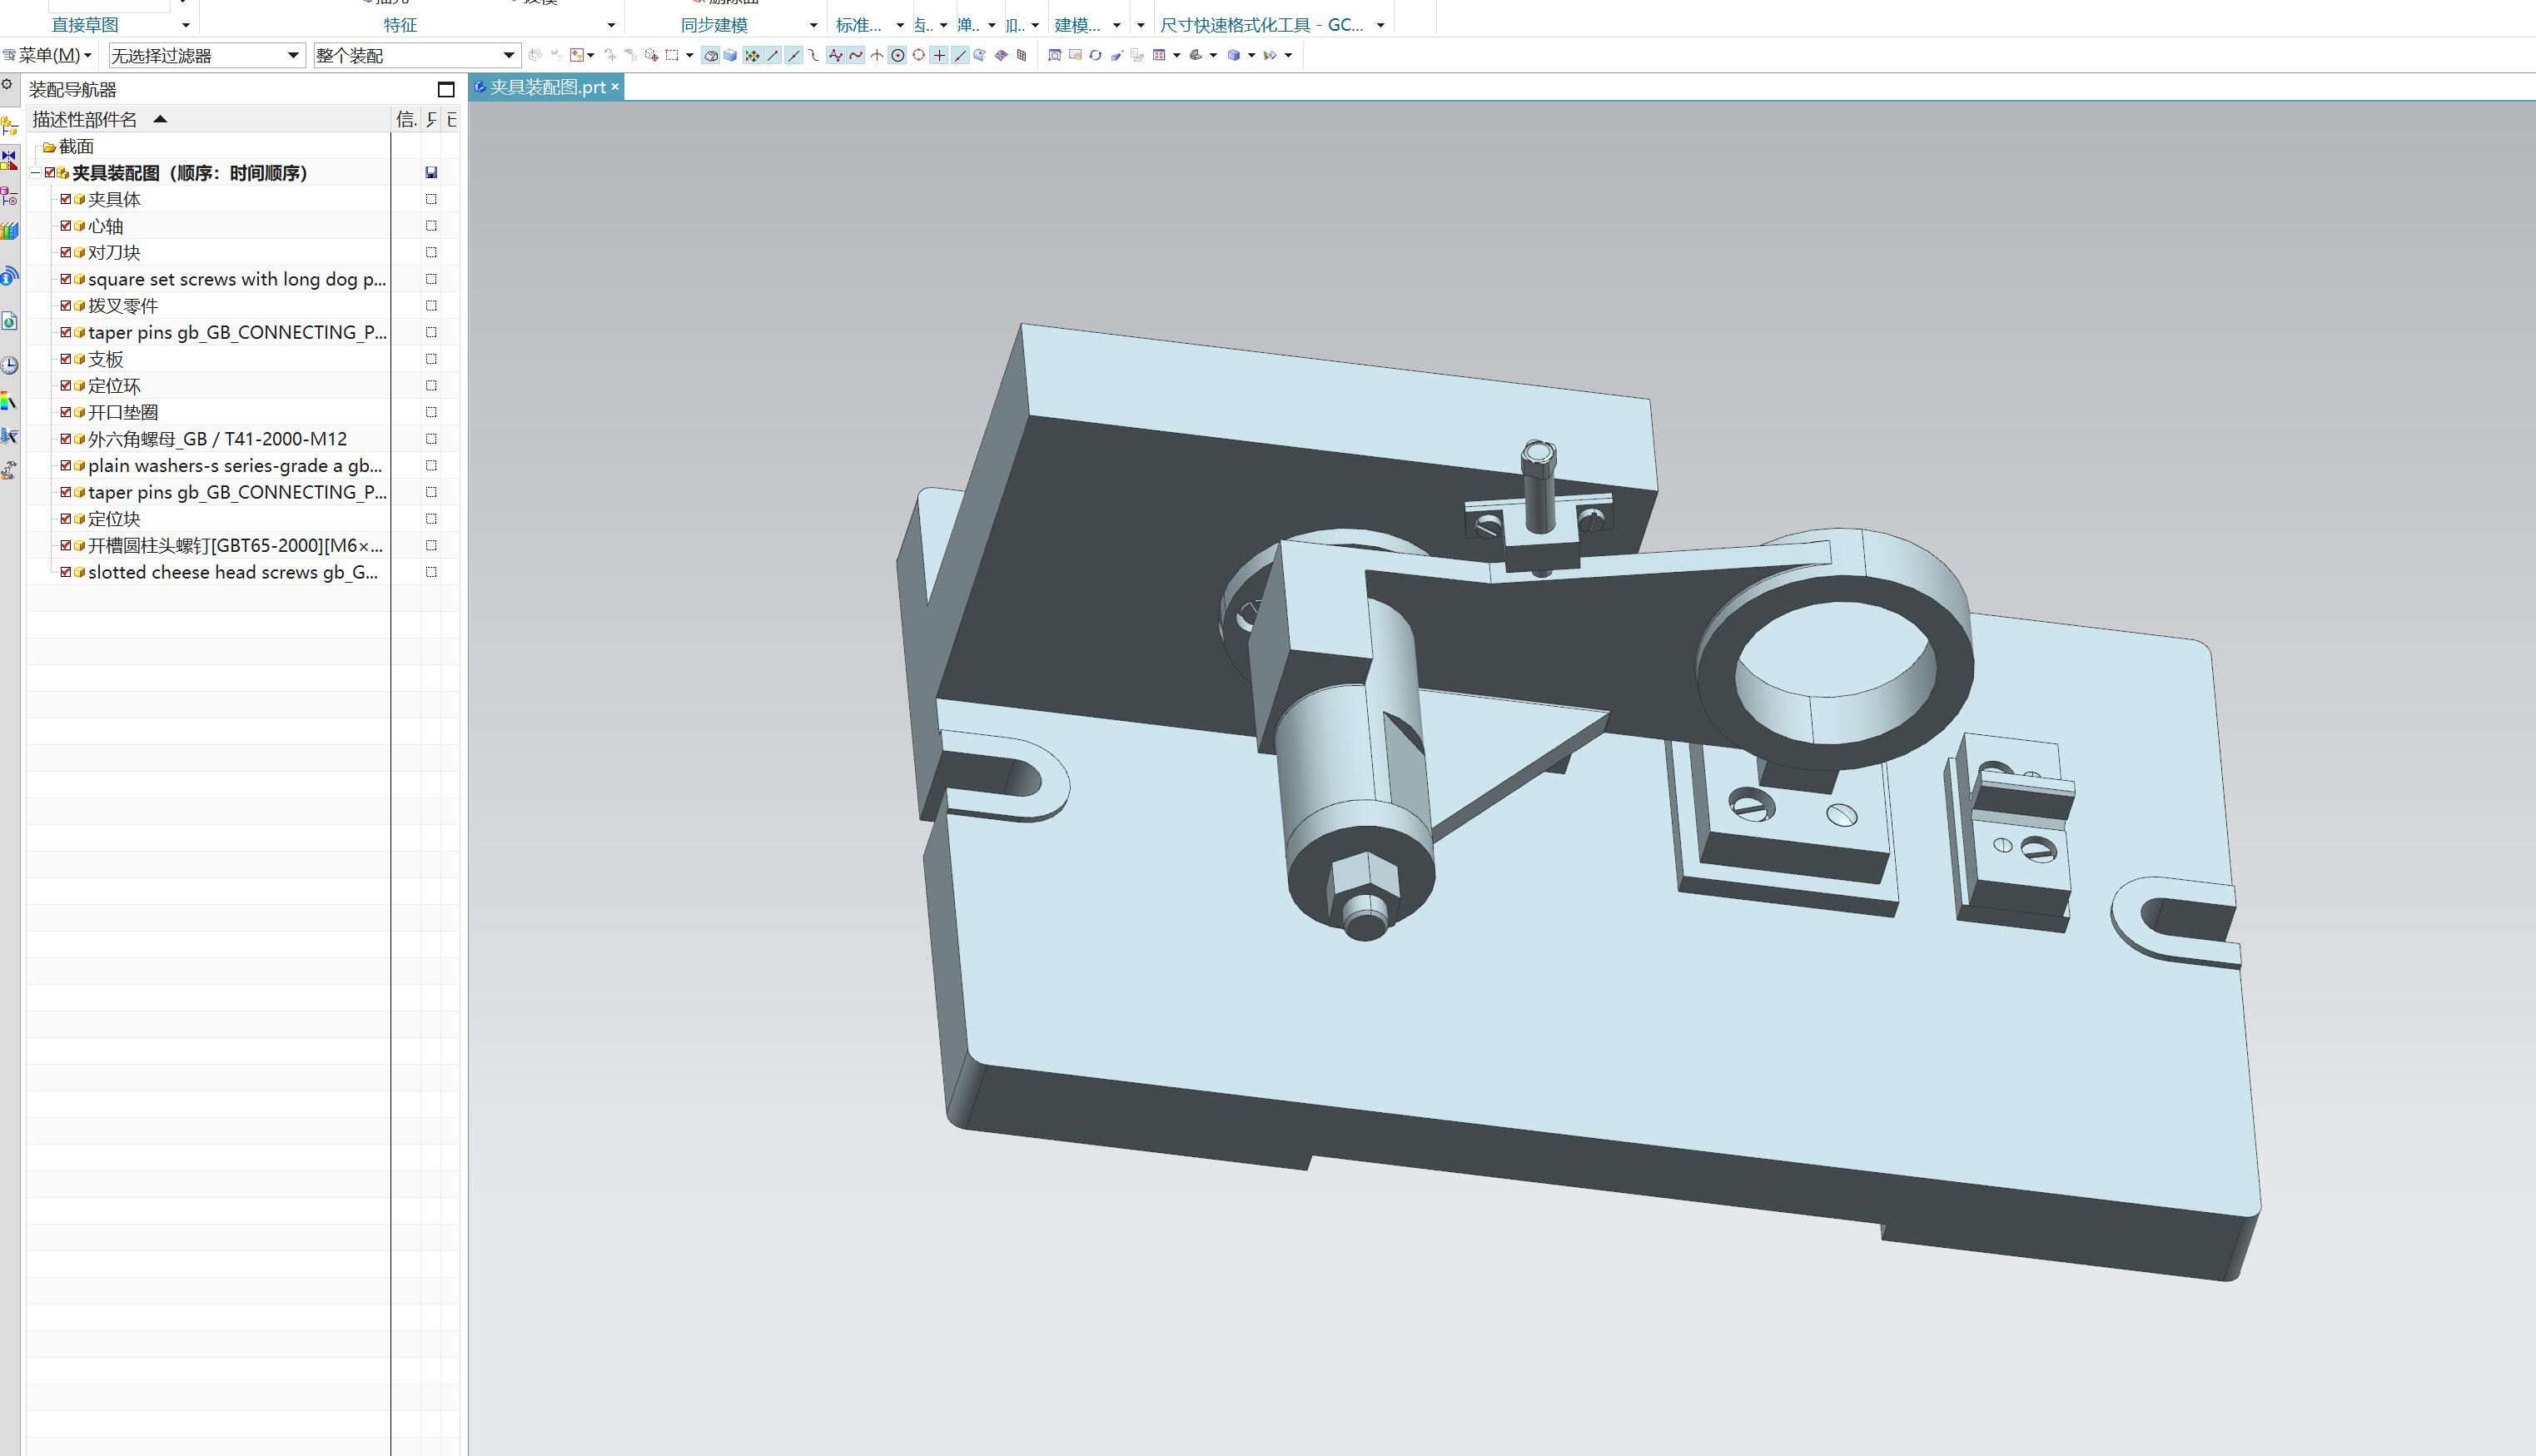Screen dimensions: 2536x1456
Task: Maximize the 装配导航器 panel
Action: 446,90
